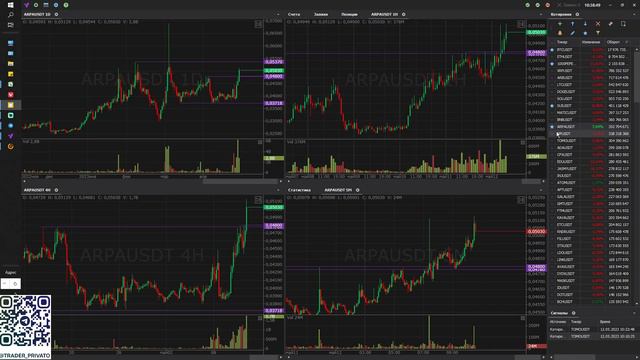Click corner tool icon on ARPAUSDT 5M chart

click(521, 200)
